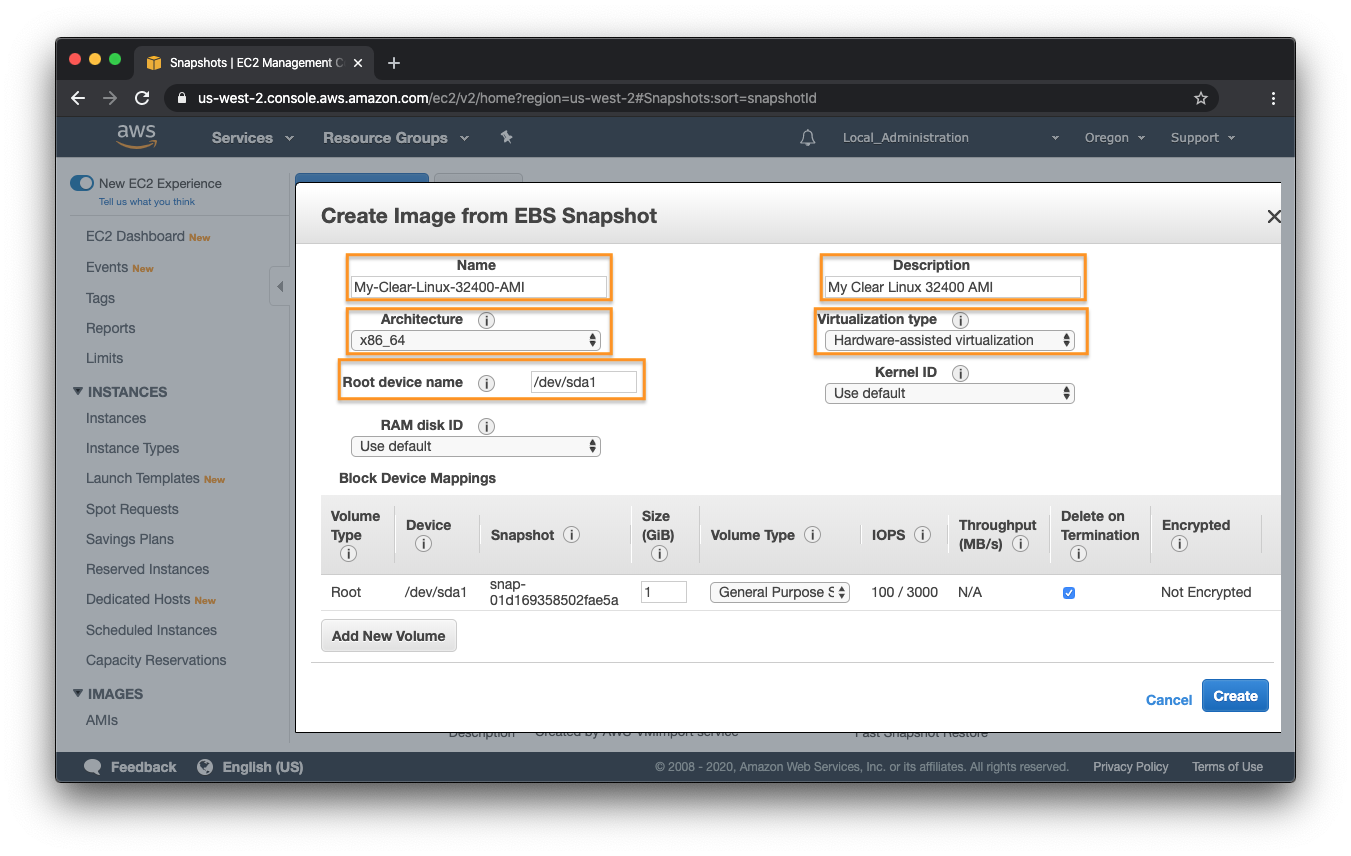Select the Snapshots browser tab

point(256,63)
